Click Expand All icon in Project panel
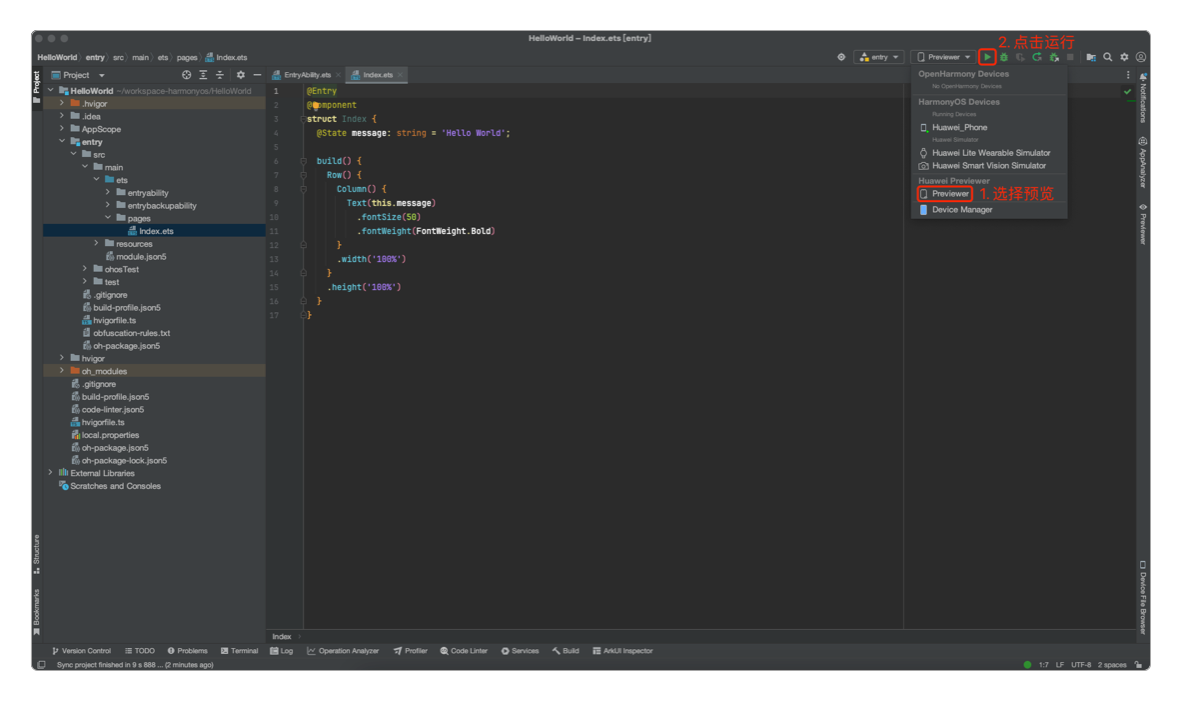This screenshot has height=701, width=1181. coord(203,75)
